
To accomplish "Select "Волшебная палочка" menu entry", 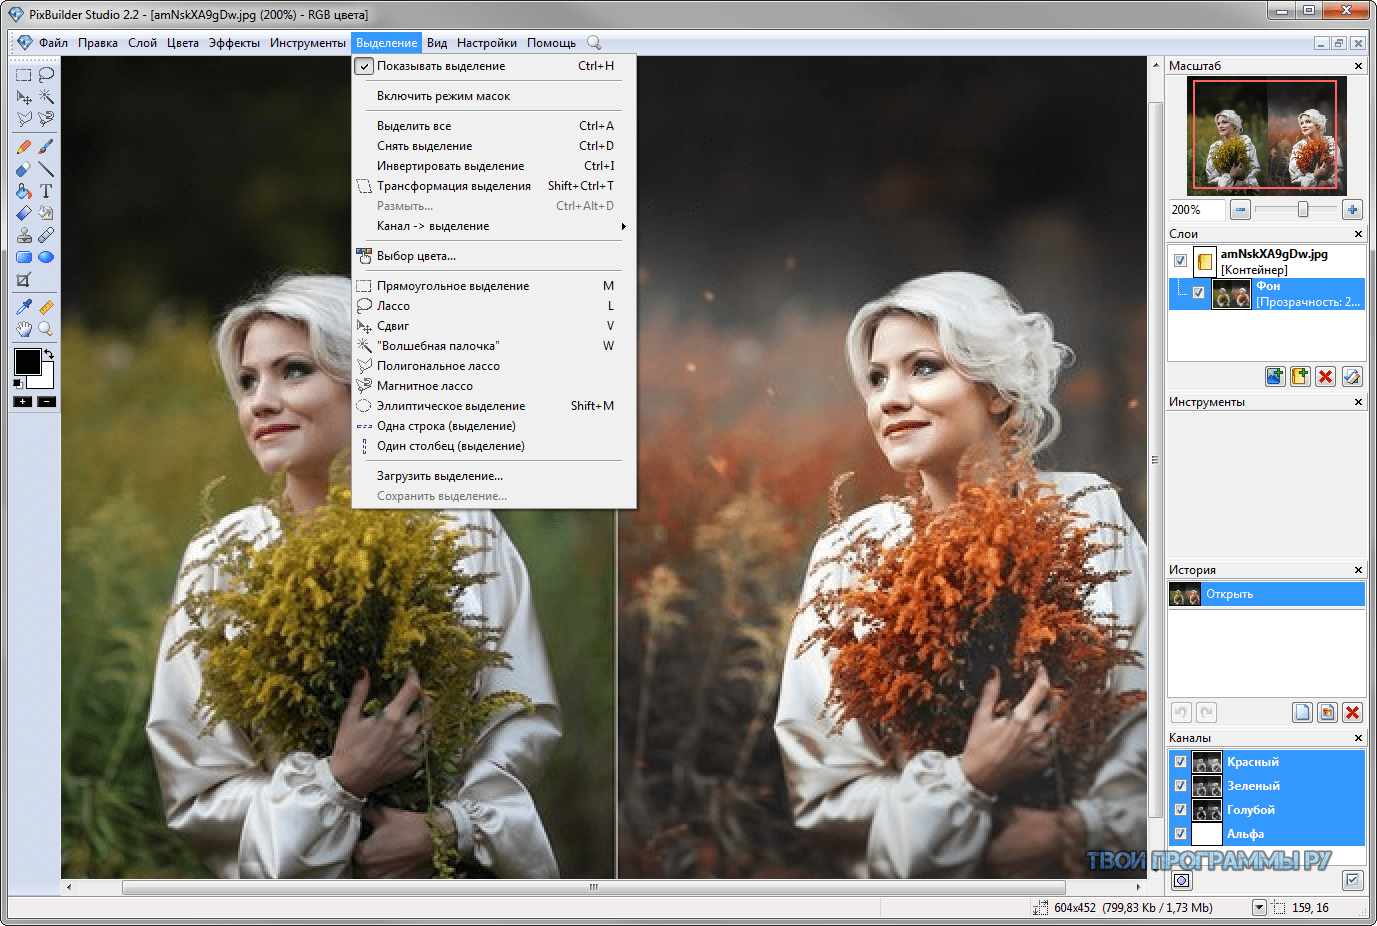I will [438, 346].
